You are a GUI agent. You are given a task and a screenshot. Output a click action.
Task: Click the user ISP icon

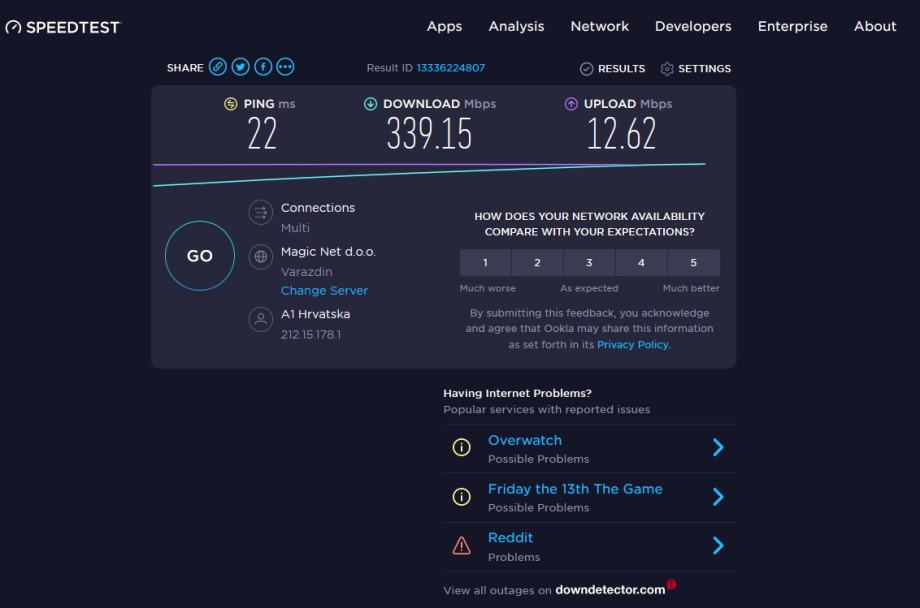[261, 319]
